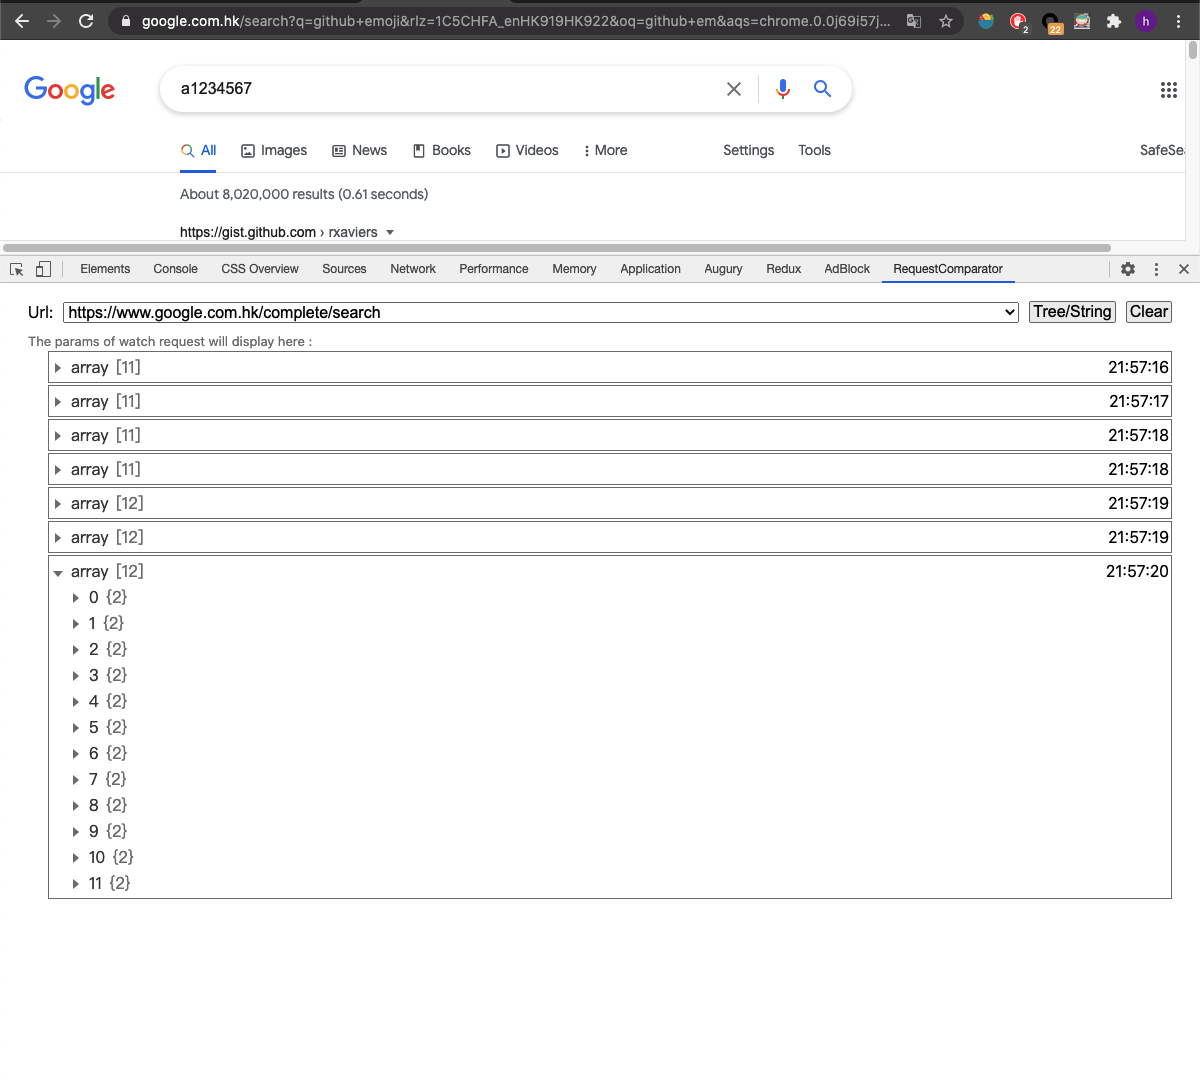This screenshot has width=1200, height=1084.
Task: Expand item 8 {2}
Action: click(76, 806)
